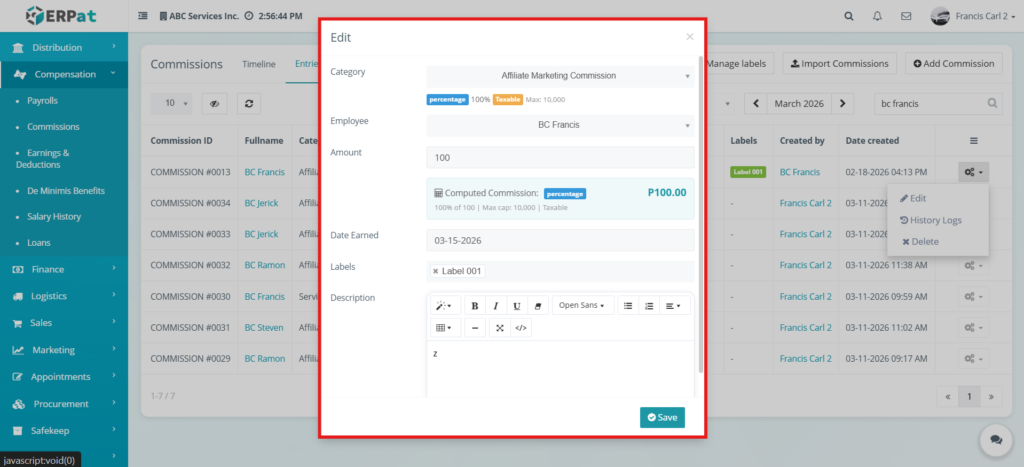Open Salary History in the sidebar
This screenshot has height=467, width=1024.
[x=54, y=216]
